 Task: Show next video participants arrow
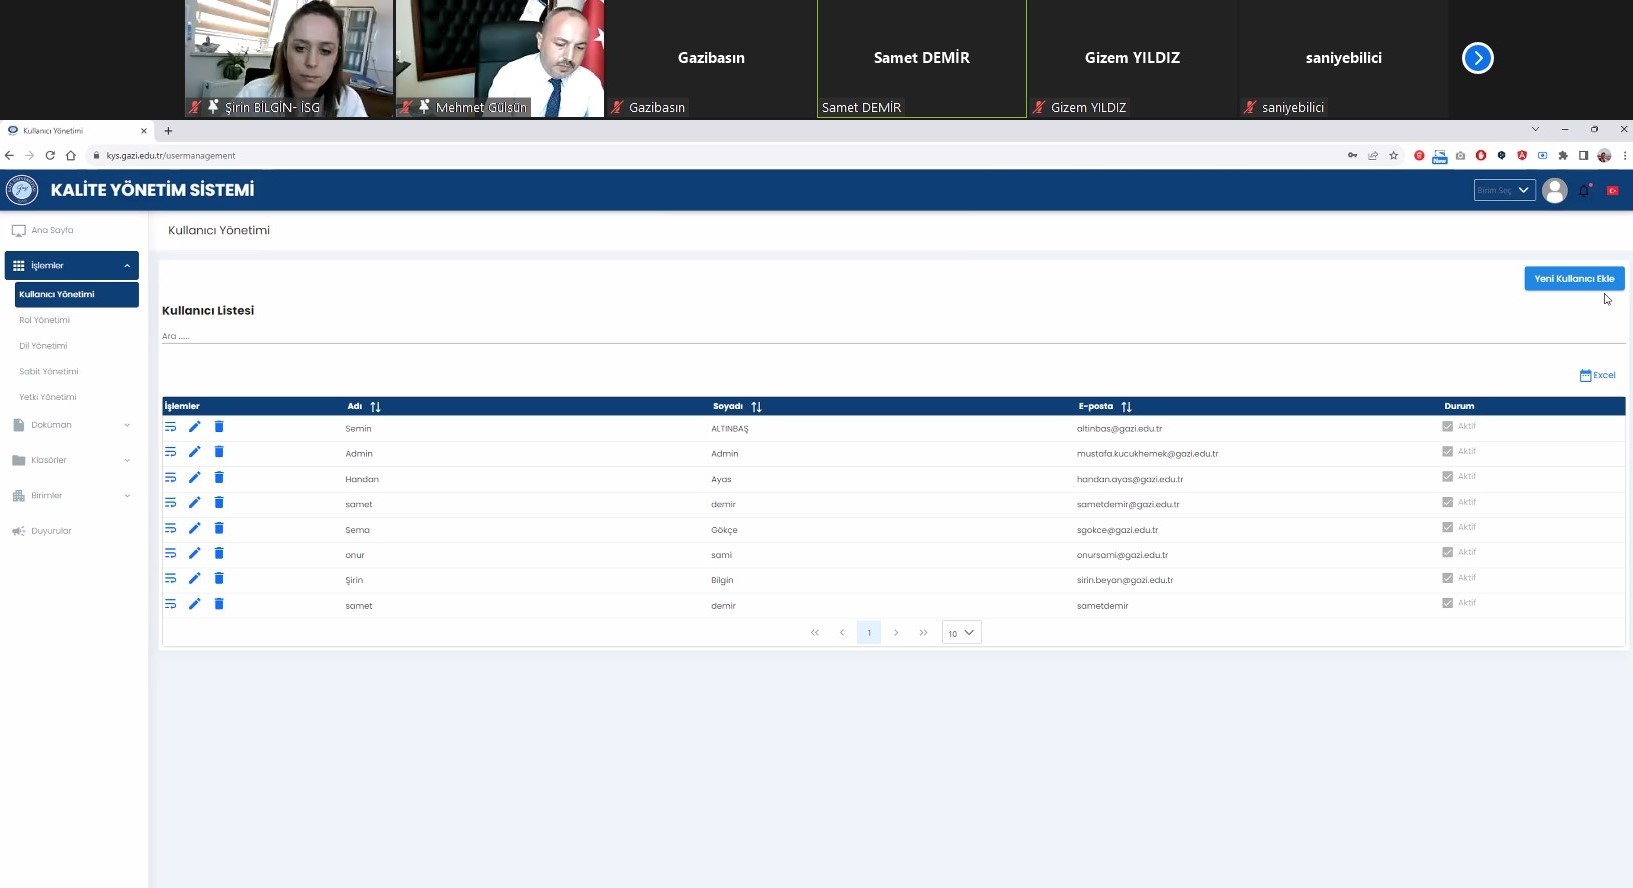pos(1477,58)
